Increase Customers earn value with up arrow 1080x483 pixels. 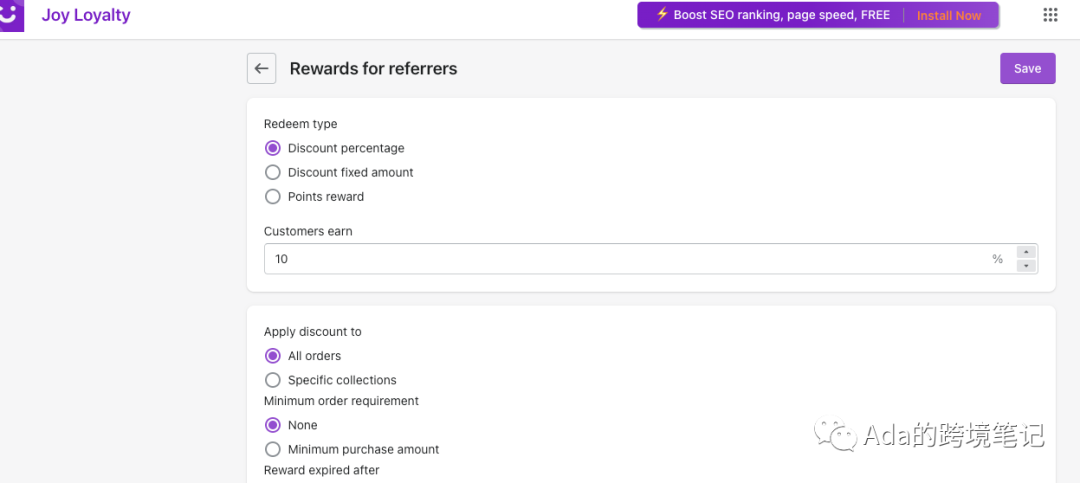(x=1026, y=252)
